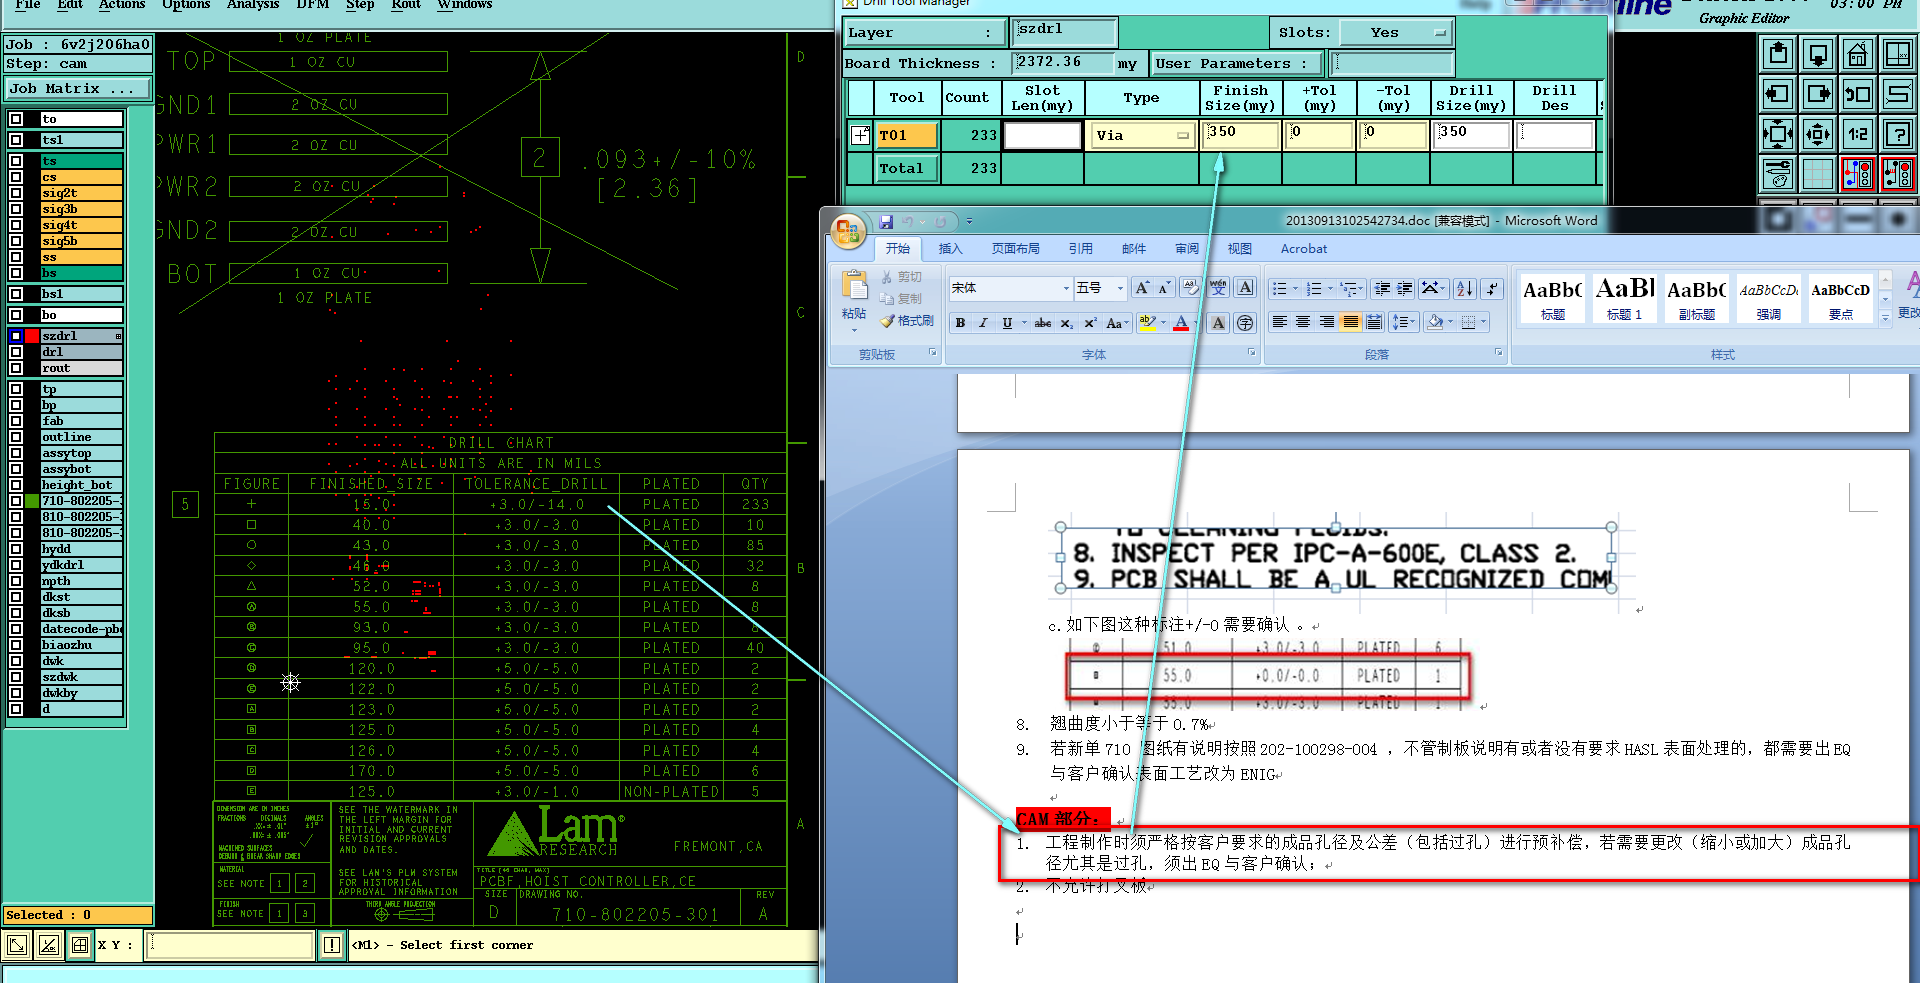Expand the Paragraph dialog launcher in Word
Image resolution: width=1920 pixels, height=983 pixels.
pos(1498,353)
